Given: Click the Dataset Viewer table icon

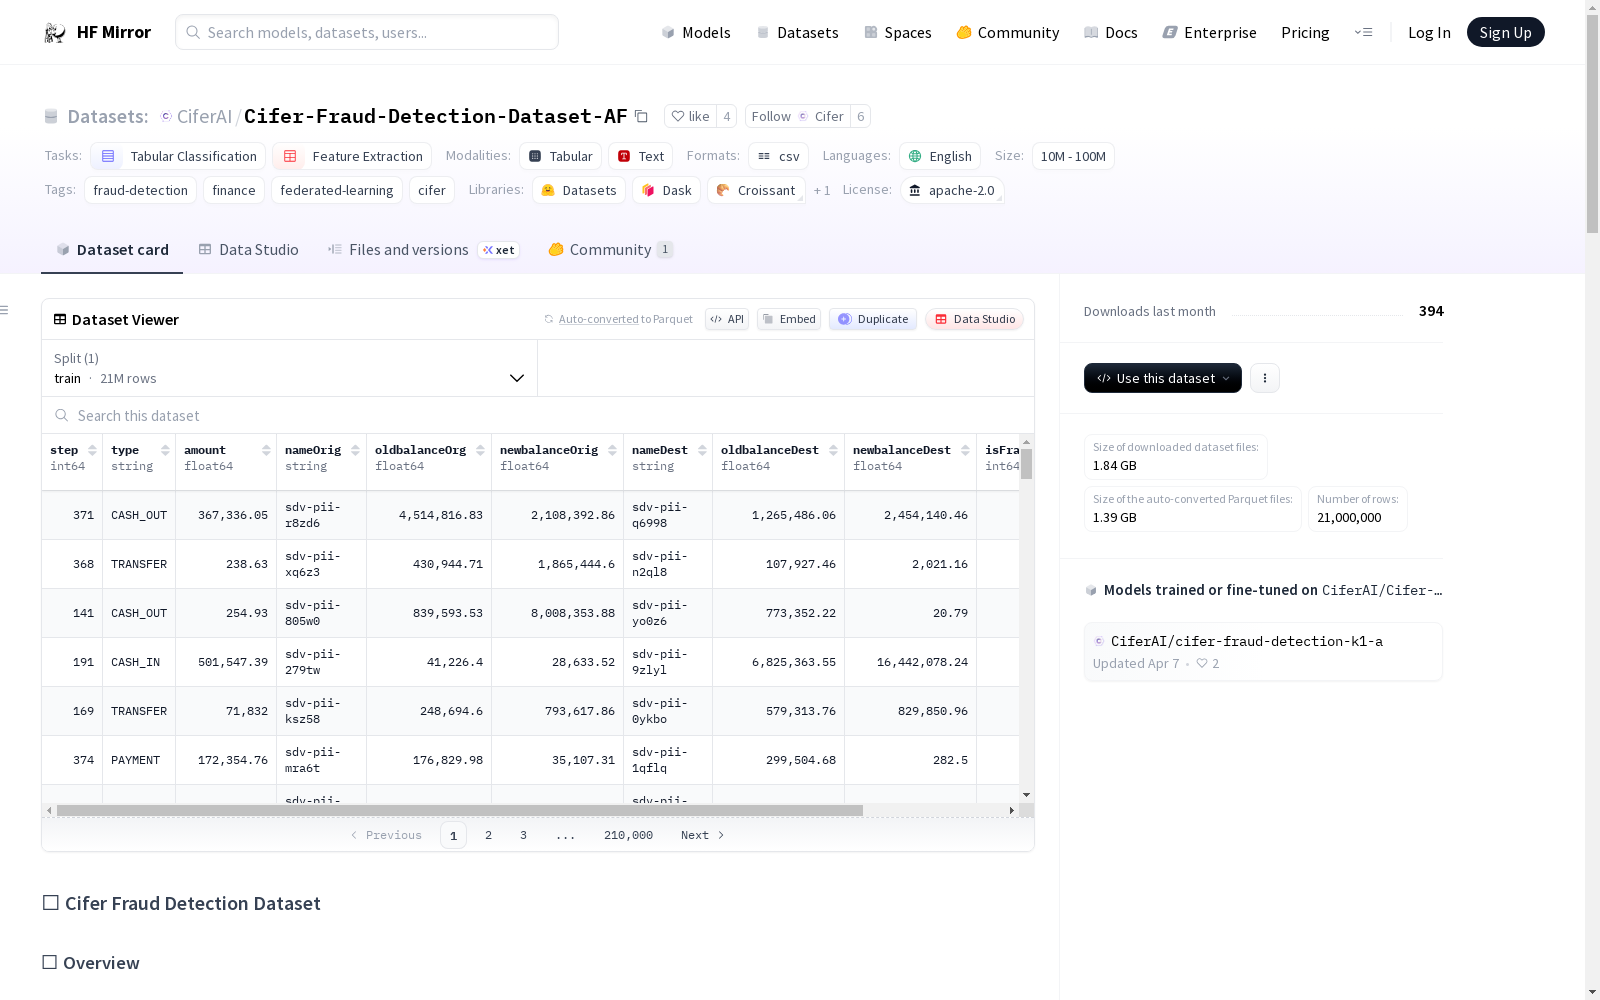Looking at the screenshot, I should (x=60, y=319).
